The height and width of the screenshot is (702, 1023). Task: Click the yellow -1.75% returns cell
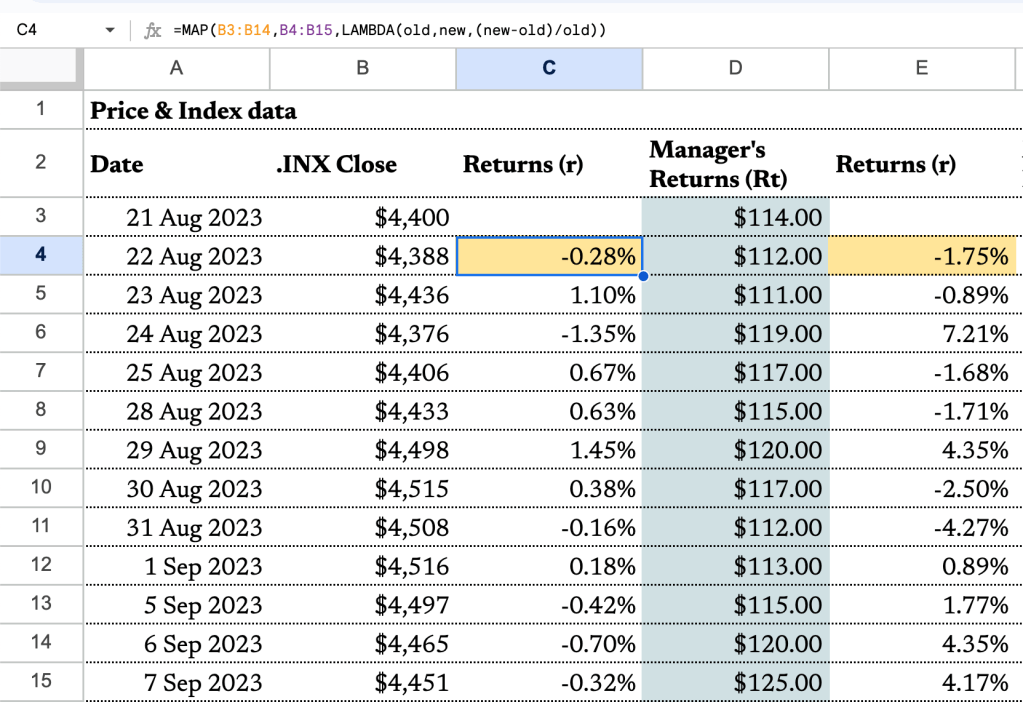point(922,256)
